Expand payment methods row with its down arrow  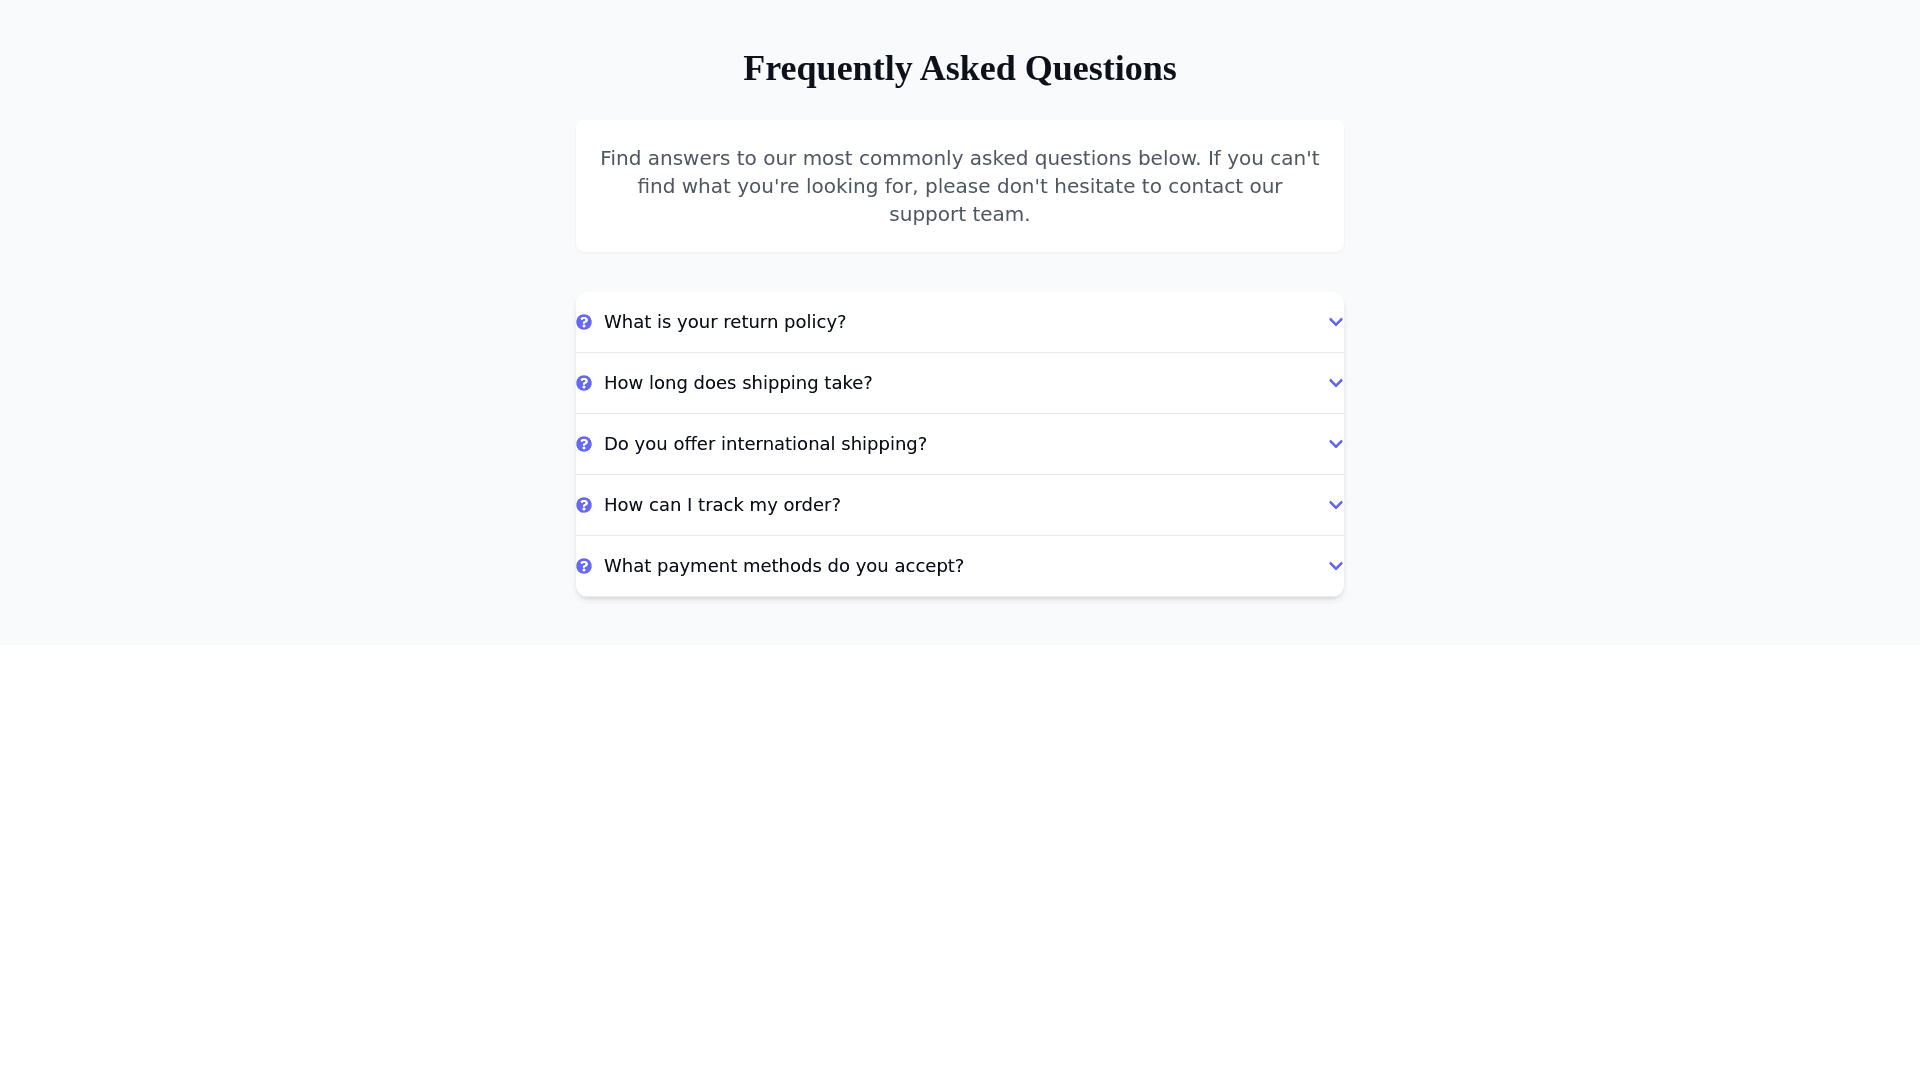pos(1335,566)
